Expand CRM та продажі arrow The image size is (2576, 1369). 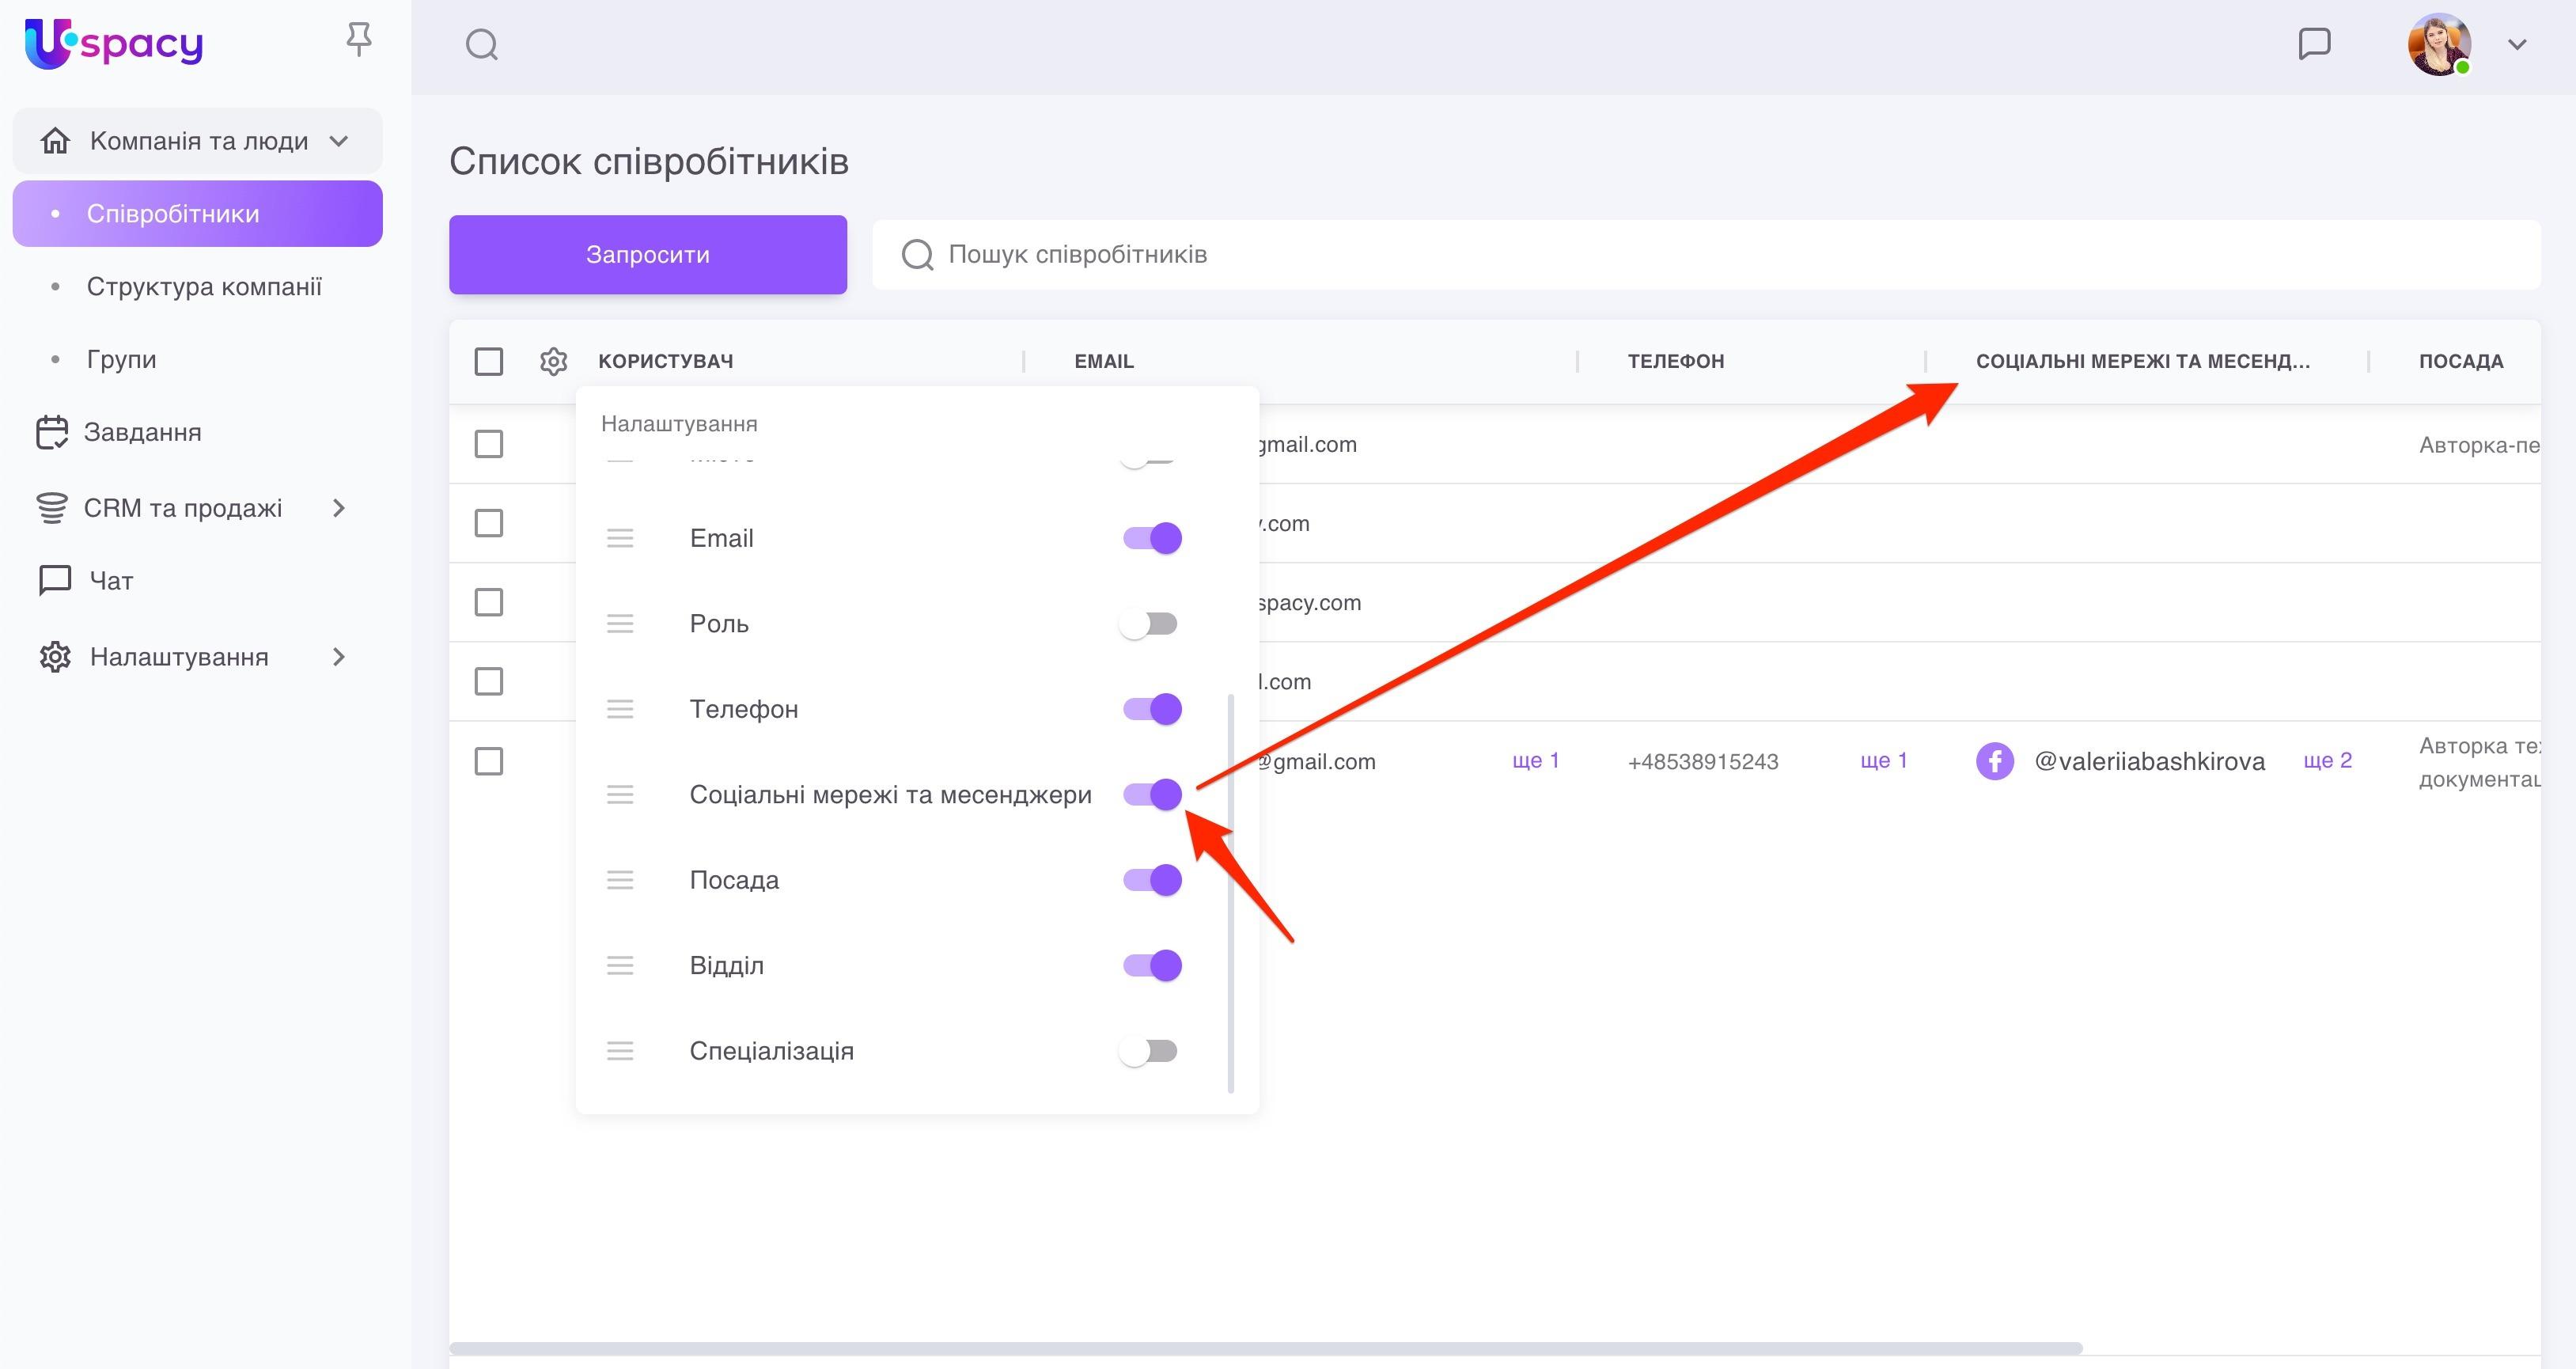tap(339, 508)
